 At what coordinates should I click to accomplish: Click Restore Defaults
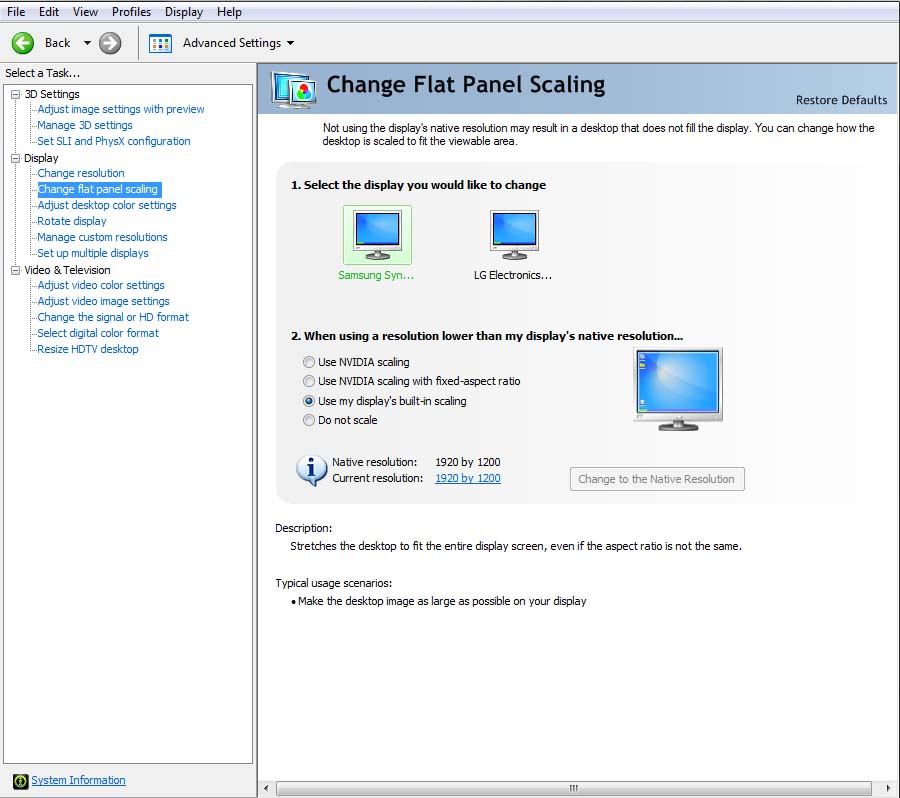[841, 100]
